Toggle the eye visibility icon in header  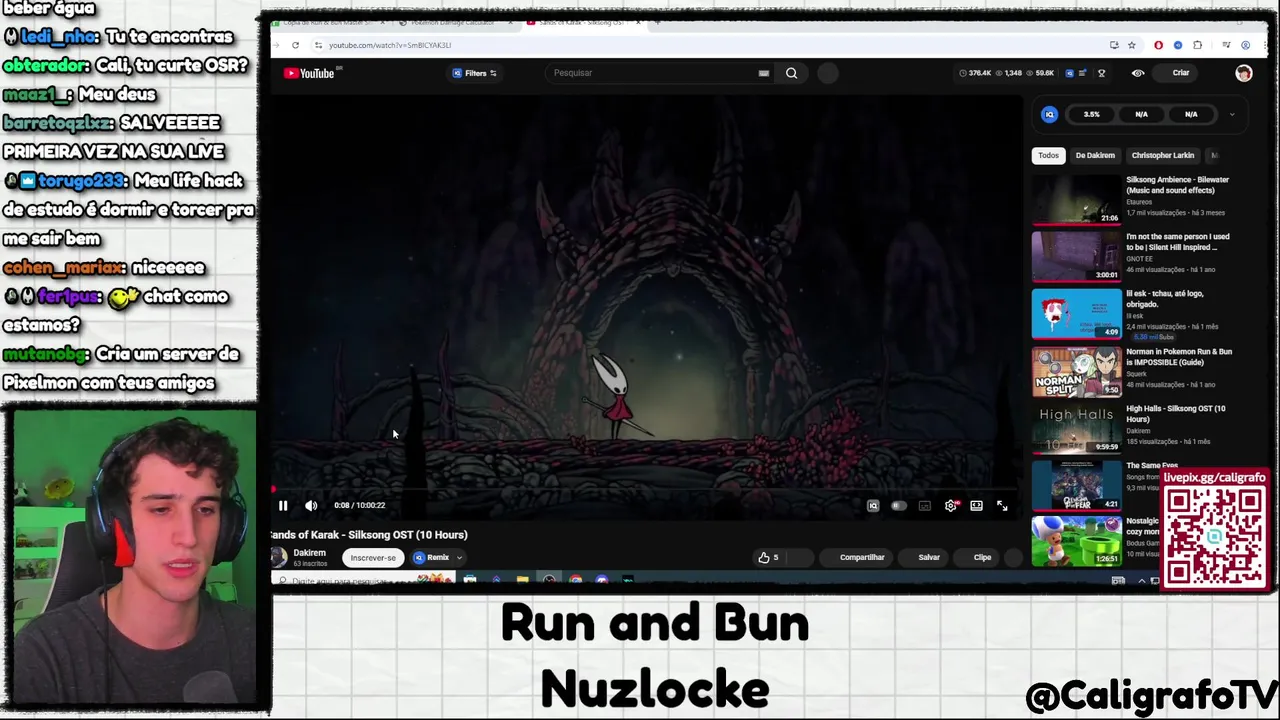pyautogui.click(x=1138, y=73)
